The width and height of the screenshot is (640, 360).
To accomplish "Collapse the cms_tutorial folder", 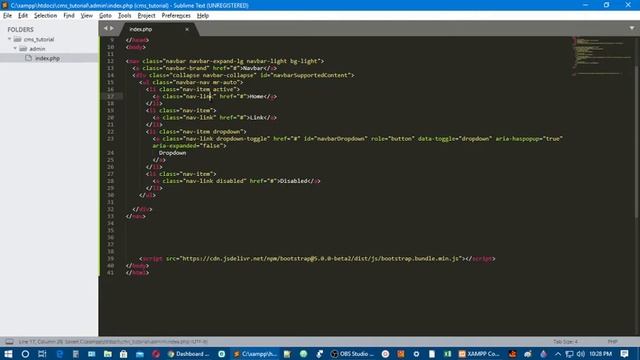I will coord(9,39).
